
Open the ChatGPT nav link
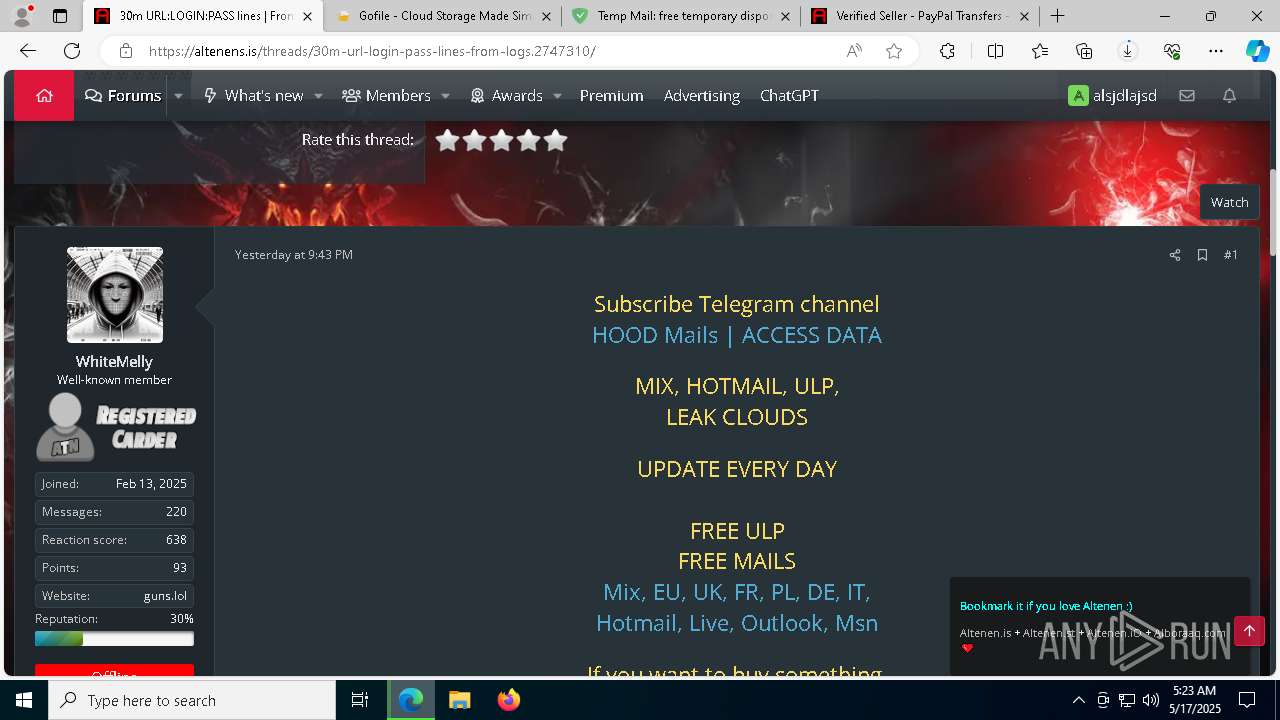pyautogui.click(x=789, y=95)
